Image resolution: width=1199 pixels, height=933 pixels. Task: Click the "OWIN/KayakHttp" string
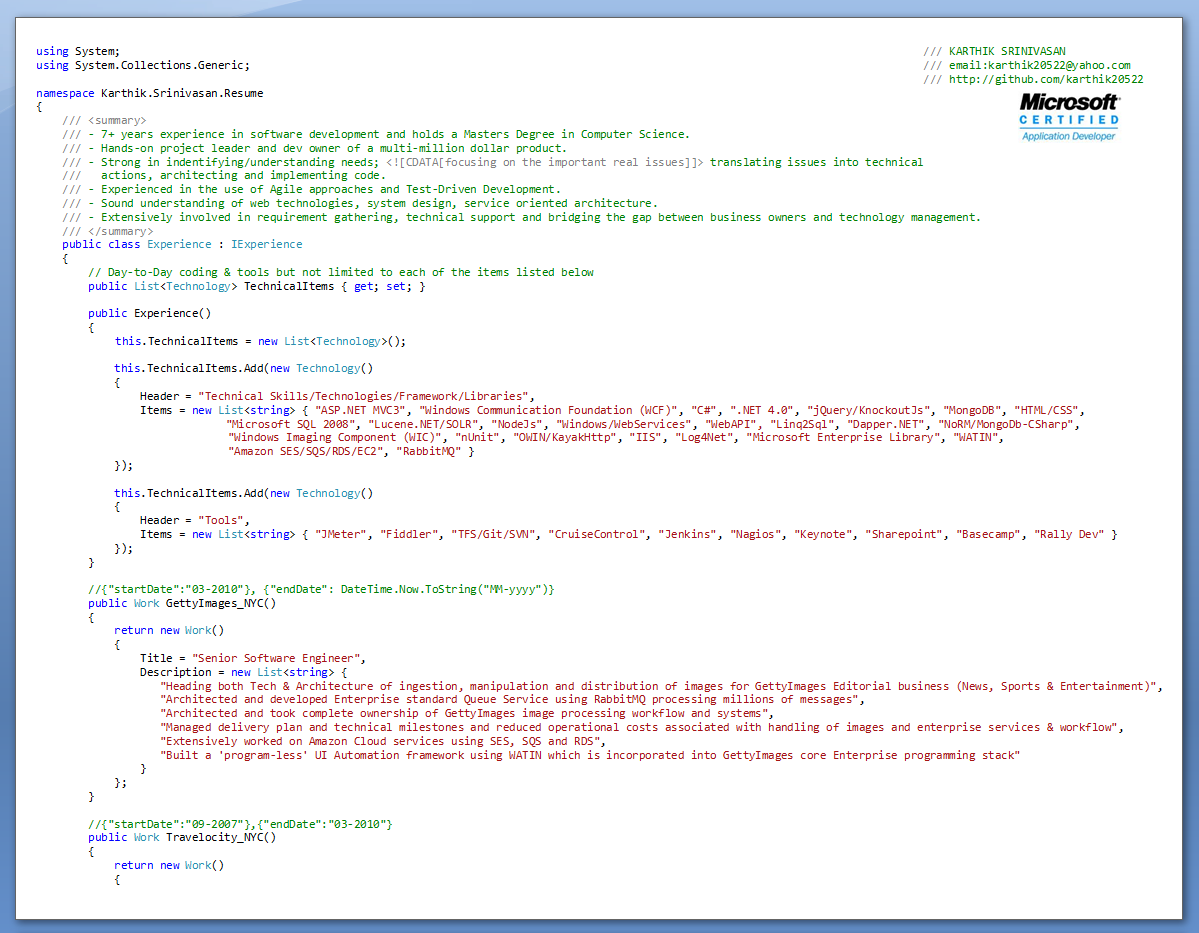coord(564,437)
